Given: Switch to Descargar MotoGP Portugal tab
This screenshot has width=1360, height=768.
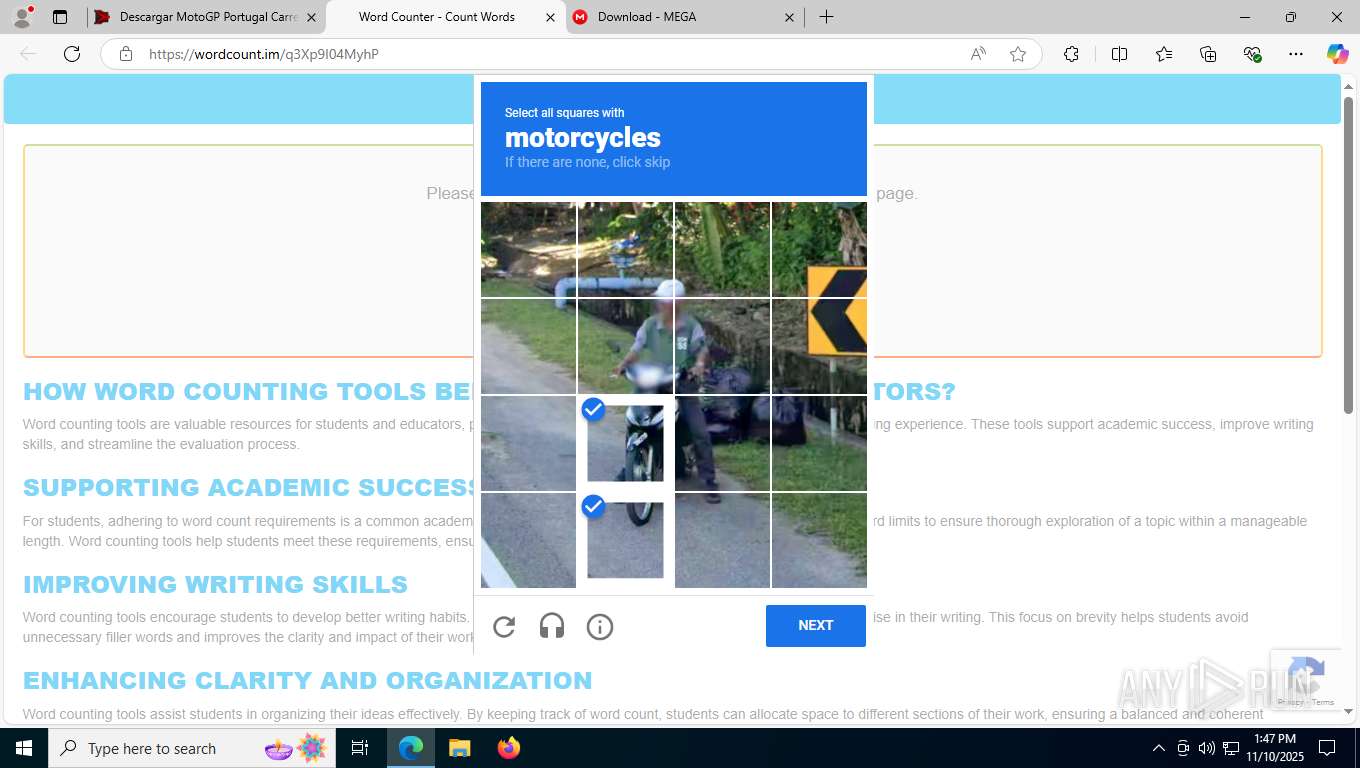Looking at the screenshot, I should [206, 17].
